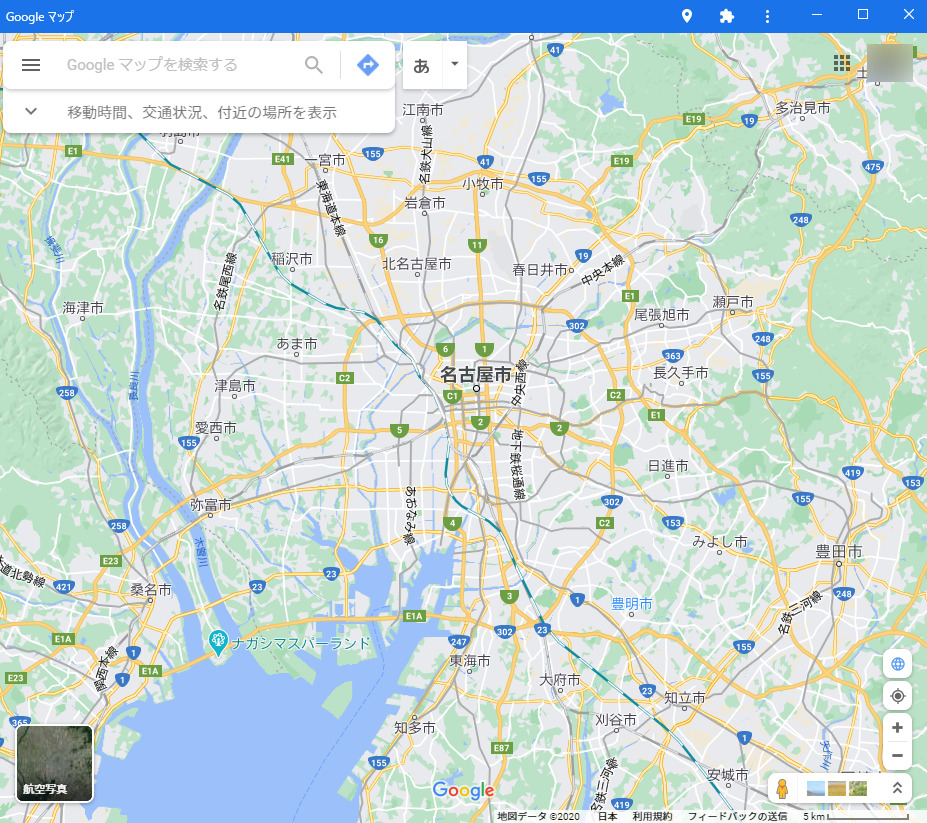Expand the imagery strip double chevron

(x=897, y=788)
